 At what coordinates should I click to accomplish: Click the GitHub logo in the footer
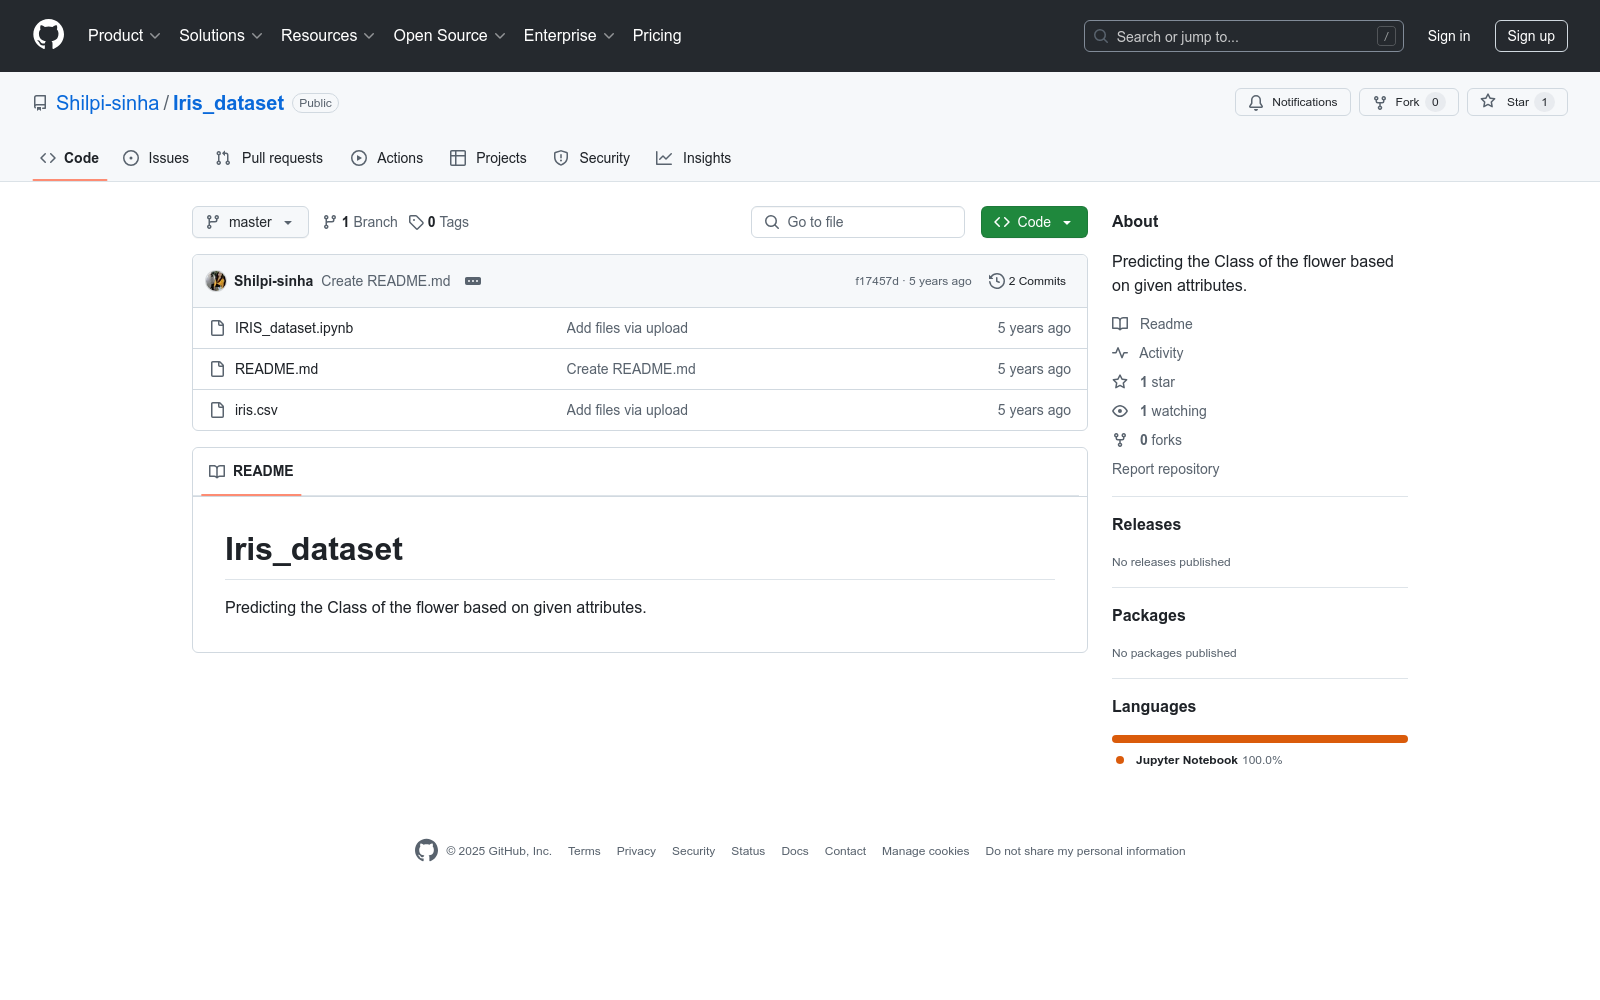426,850
